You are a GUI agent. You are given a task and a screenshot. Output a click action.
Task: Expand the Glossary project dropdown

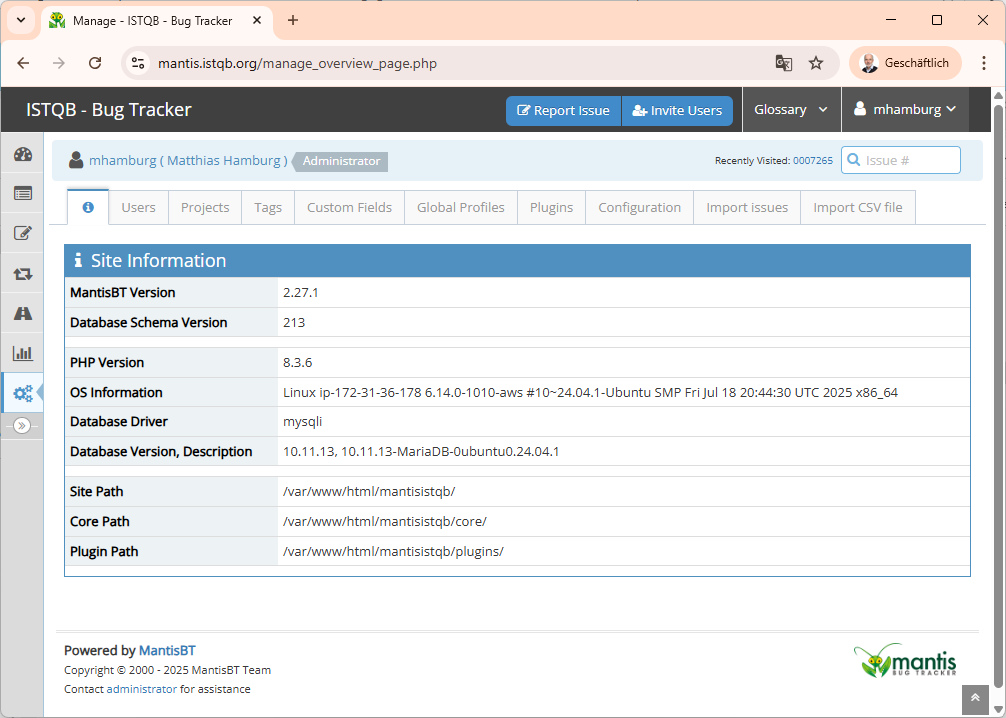coord(791,110)
